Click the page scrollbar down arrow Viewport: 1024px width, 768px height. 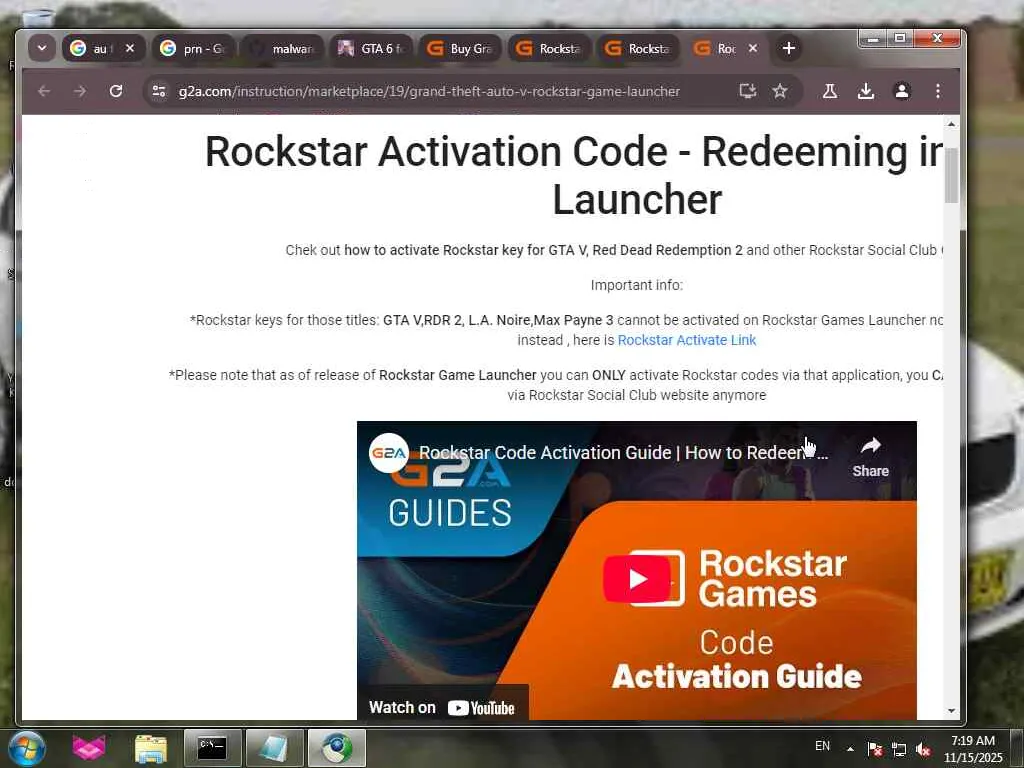click(x=952, y=711)
